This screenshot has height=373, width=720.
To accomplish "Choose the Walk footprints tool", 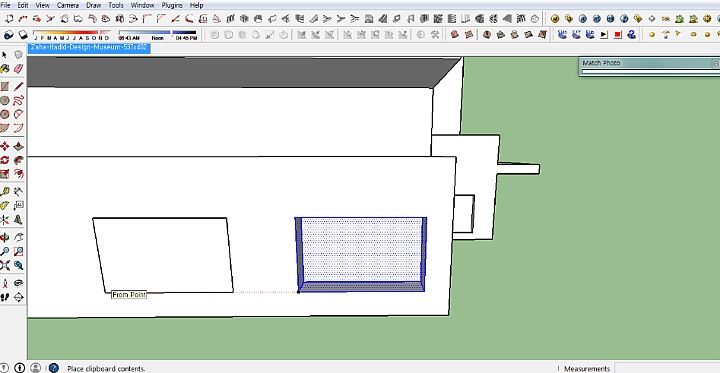I will [5, 297].
